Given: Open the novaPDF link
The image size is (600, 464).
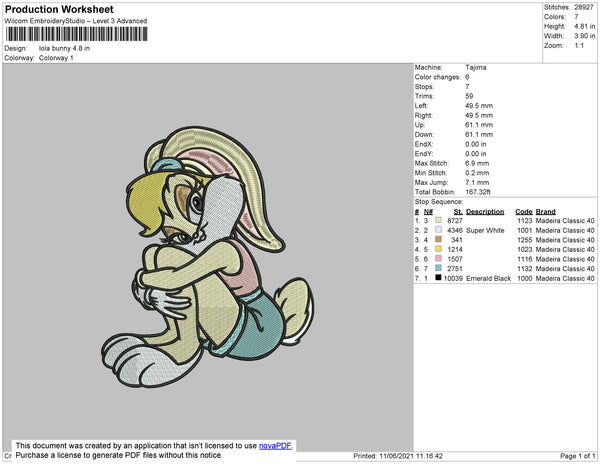Looking at the screenshot, I should click(275, 446).
